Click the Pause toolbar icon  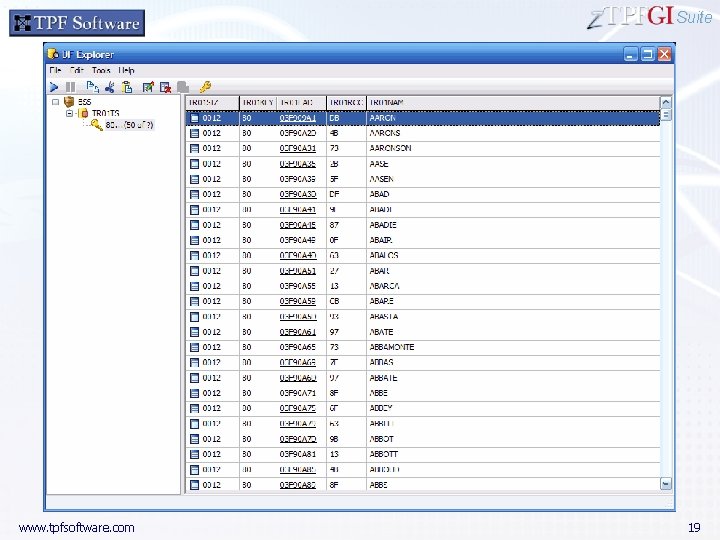pos(70,87)
